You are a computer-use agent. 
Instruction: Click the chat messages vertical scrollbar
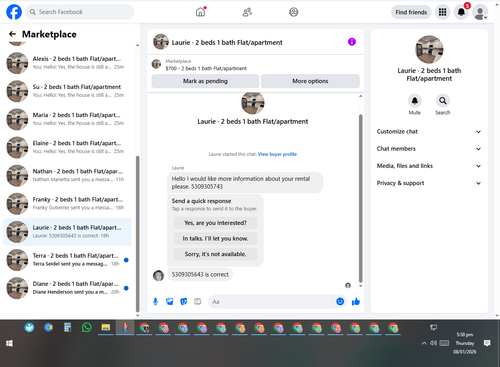[x=360, y=198]
